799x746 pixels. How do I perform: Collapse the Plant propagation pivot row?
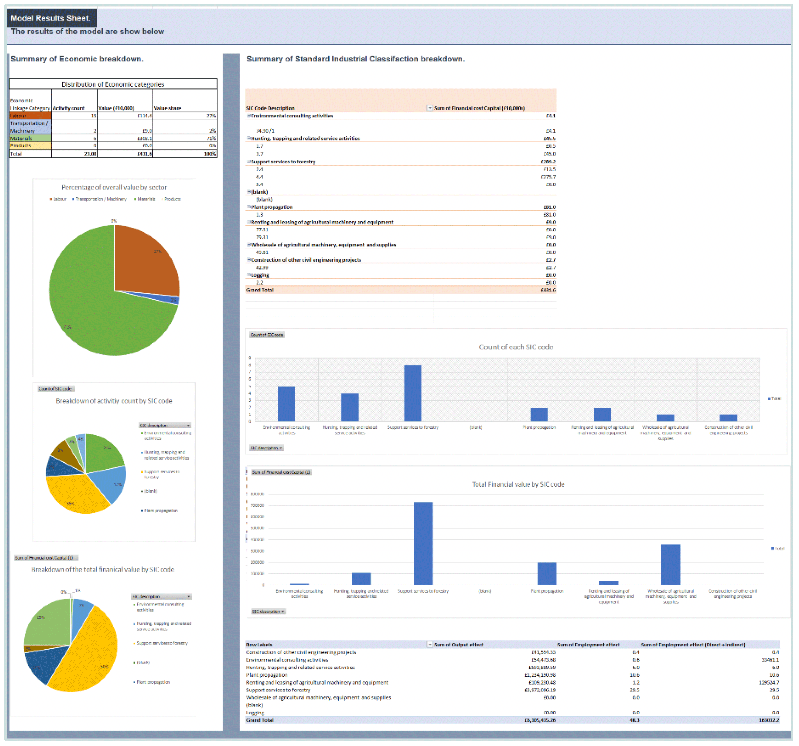(x=249, y=207)
